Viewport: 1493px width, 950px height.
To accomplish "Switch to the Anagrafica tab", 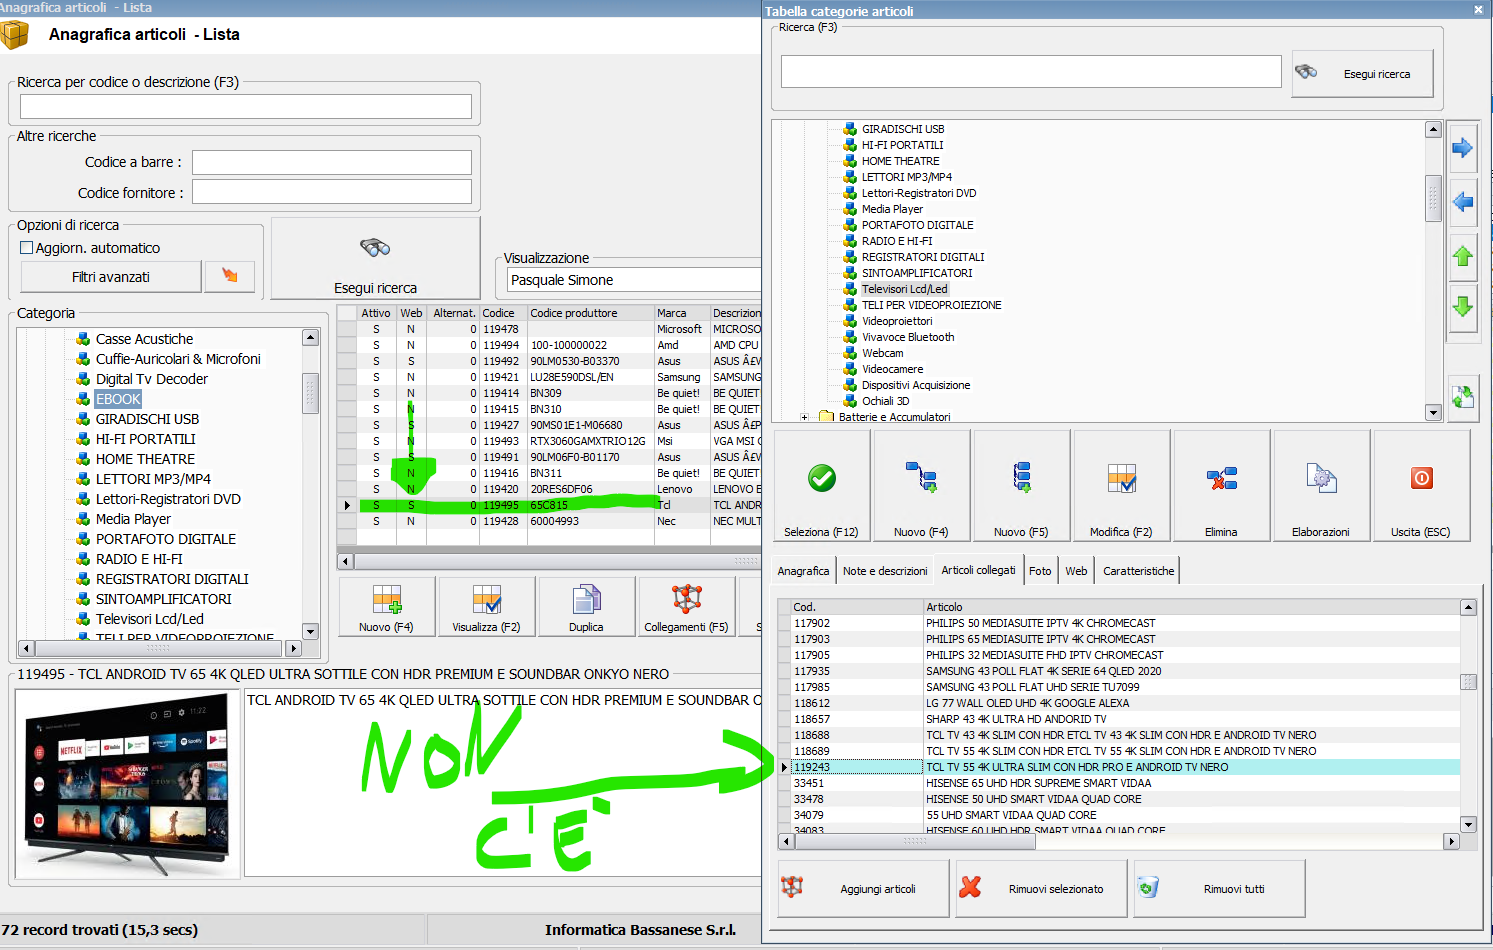I will 803,571.
